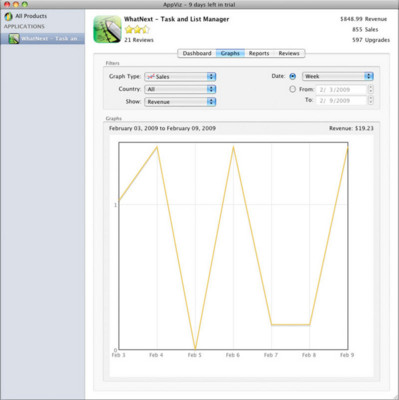This screenshot has width=399, height=400.
Task: Open the Country dropdown
Action: coord(180,89)
